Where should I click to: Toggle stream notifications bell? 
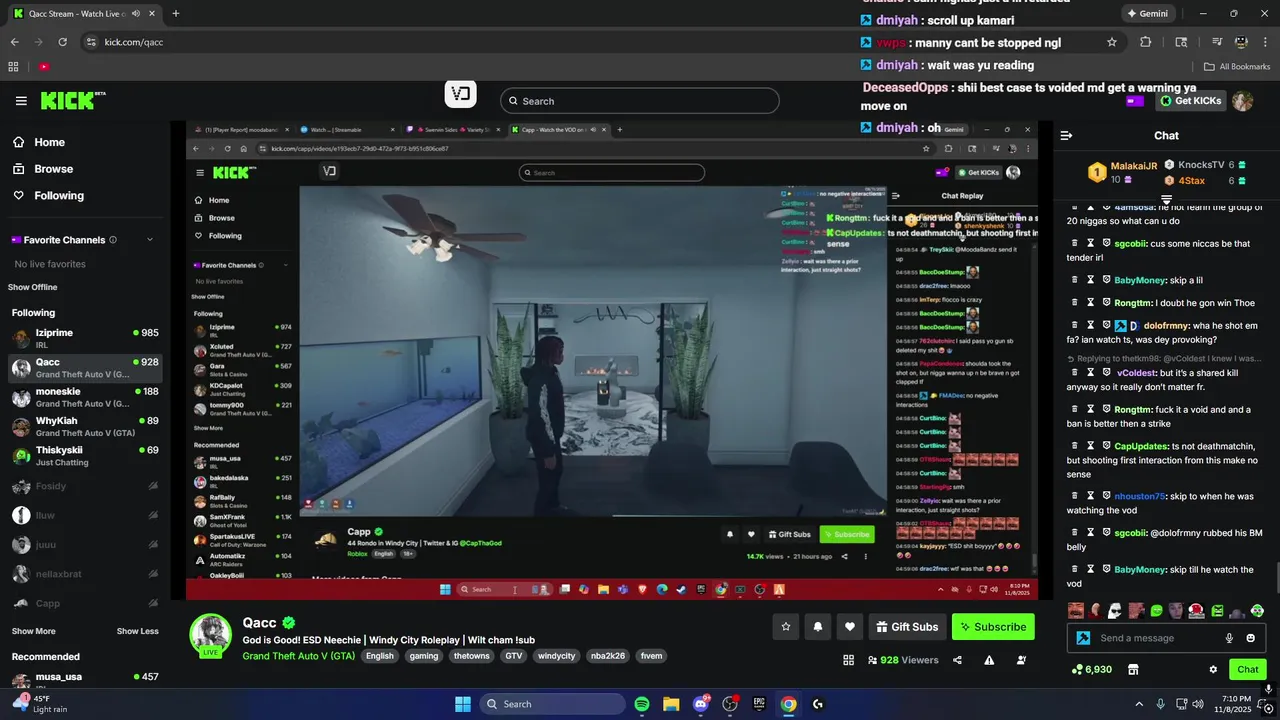(818, 627)
